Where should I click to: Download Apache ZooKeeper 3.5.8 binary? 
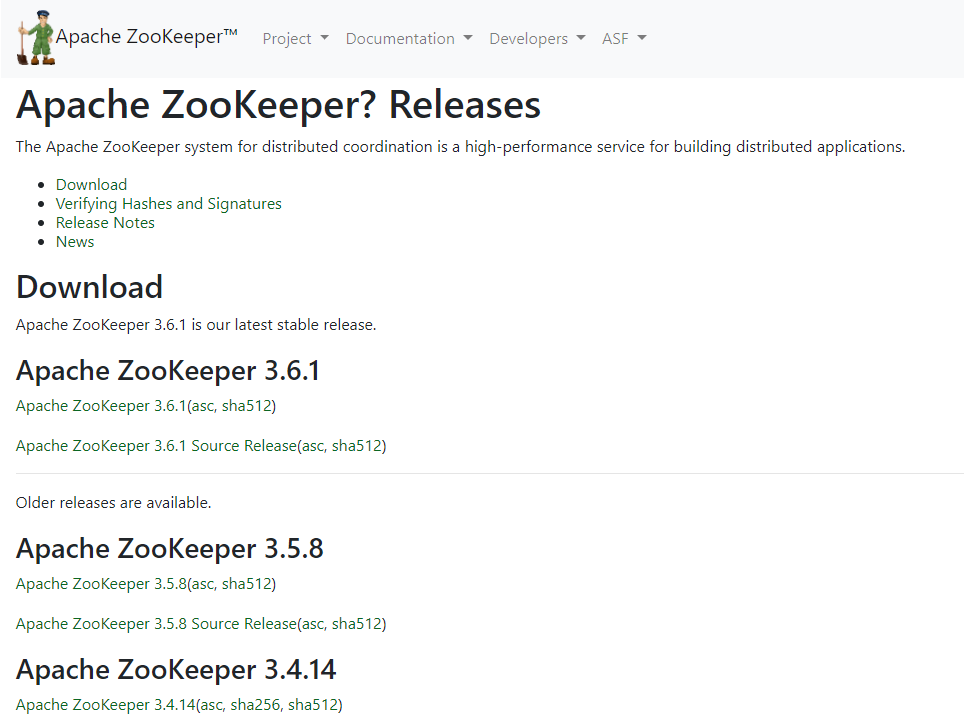pyautogui.click(x=101, y=584)
